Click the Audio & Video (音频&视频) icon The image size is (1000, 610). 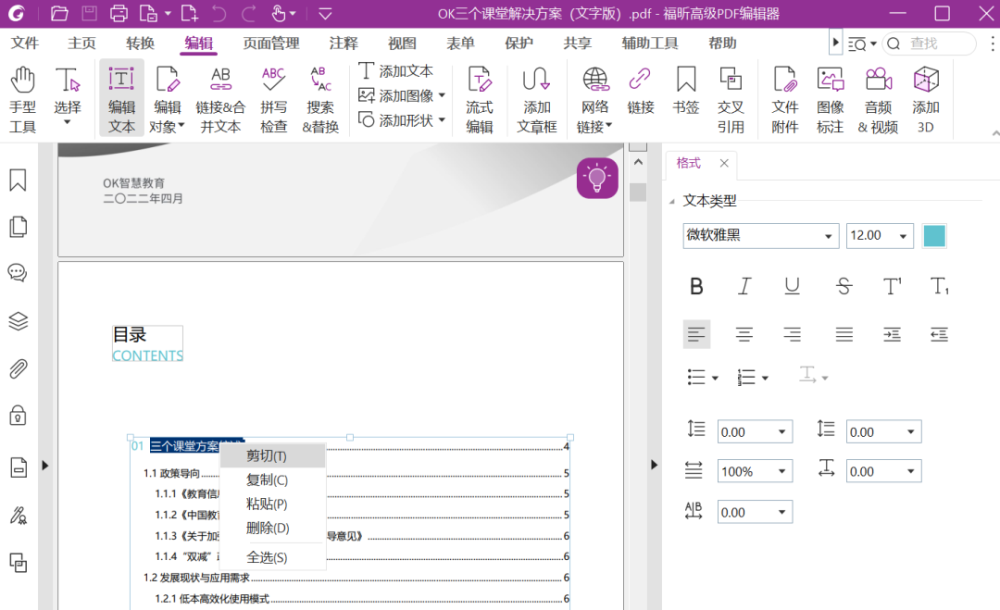878,99
